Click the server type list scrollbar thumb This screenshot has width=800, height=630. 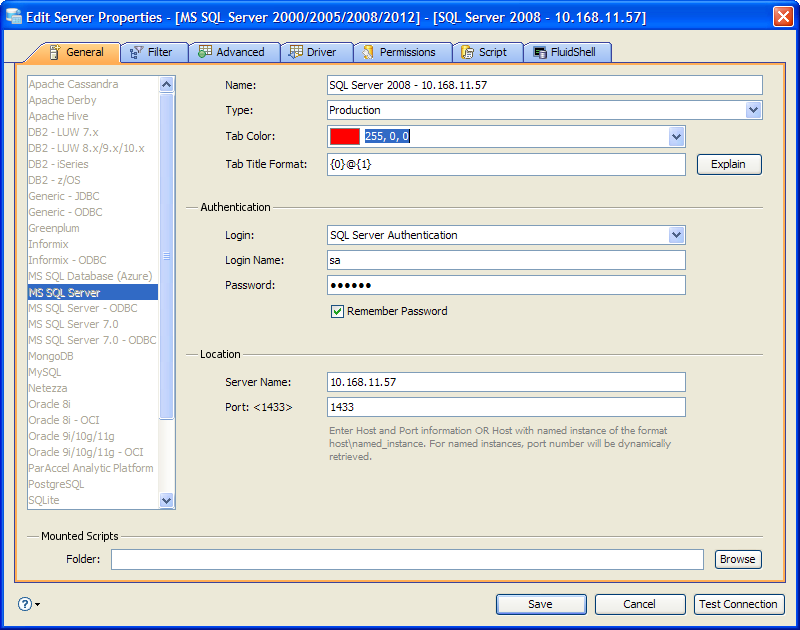click(166, 256)
